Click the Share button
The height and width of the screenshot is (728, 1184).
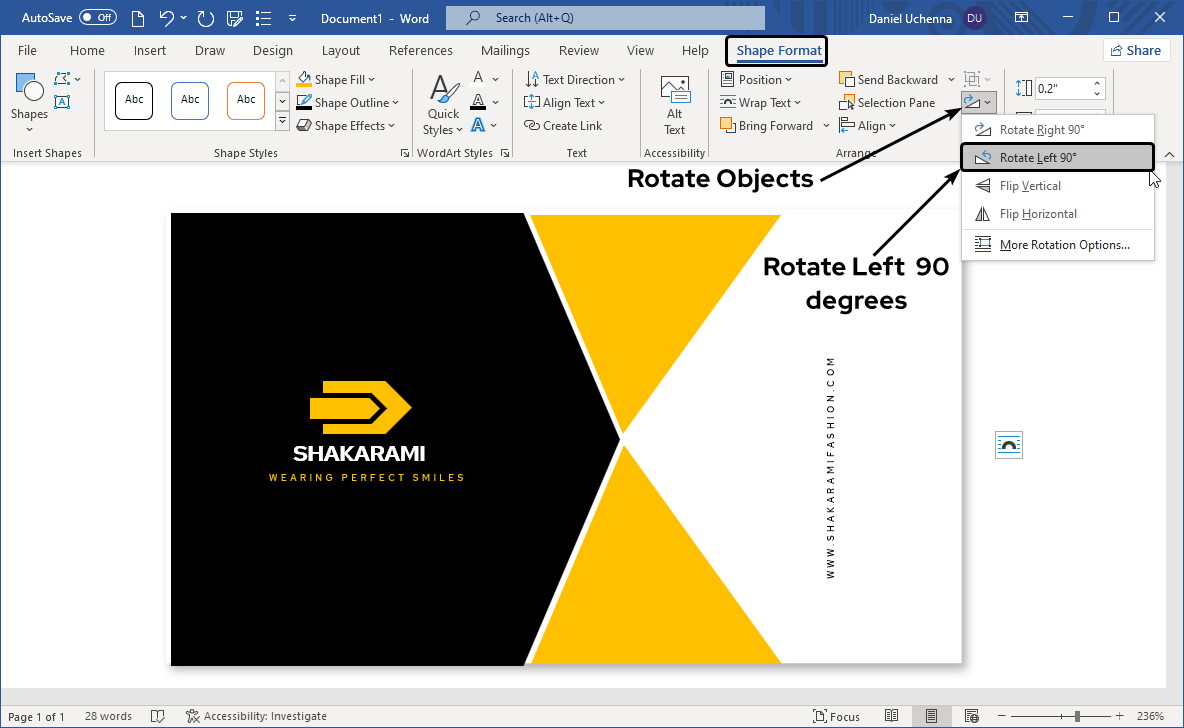(1136, 51)
